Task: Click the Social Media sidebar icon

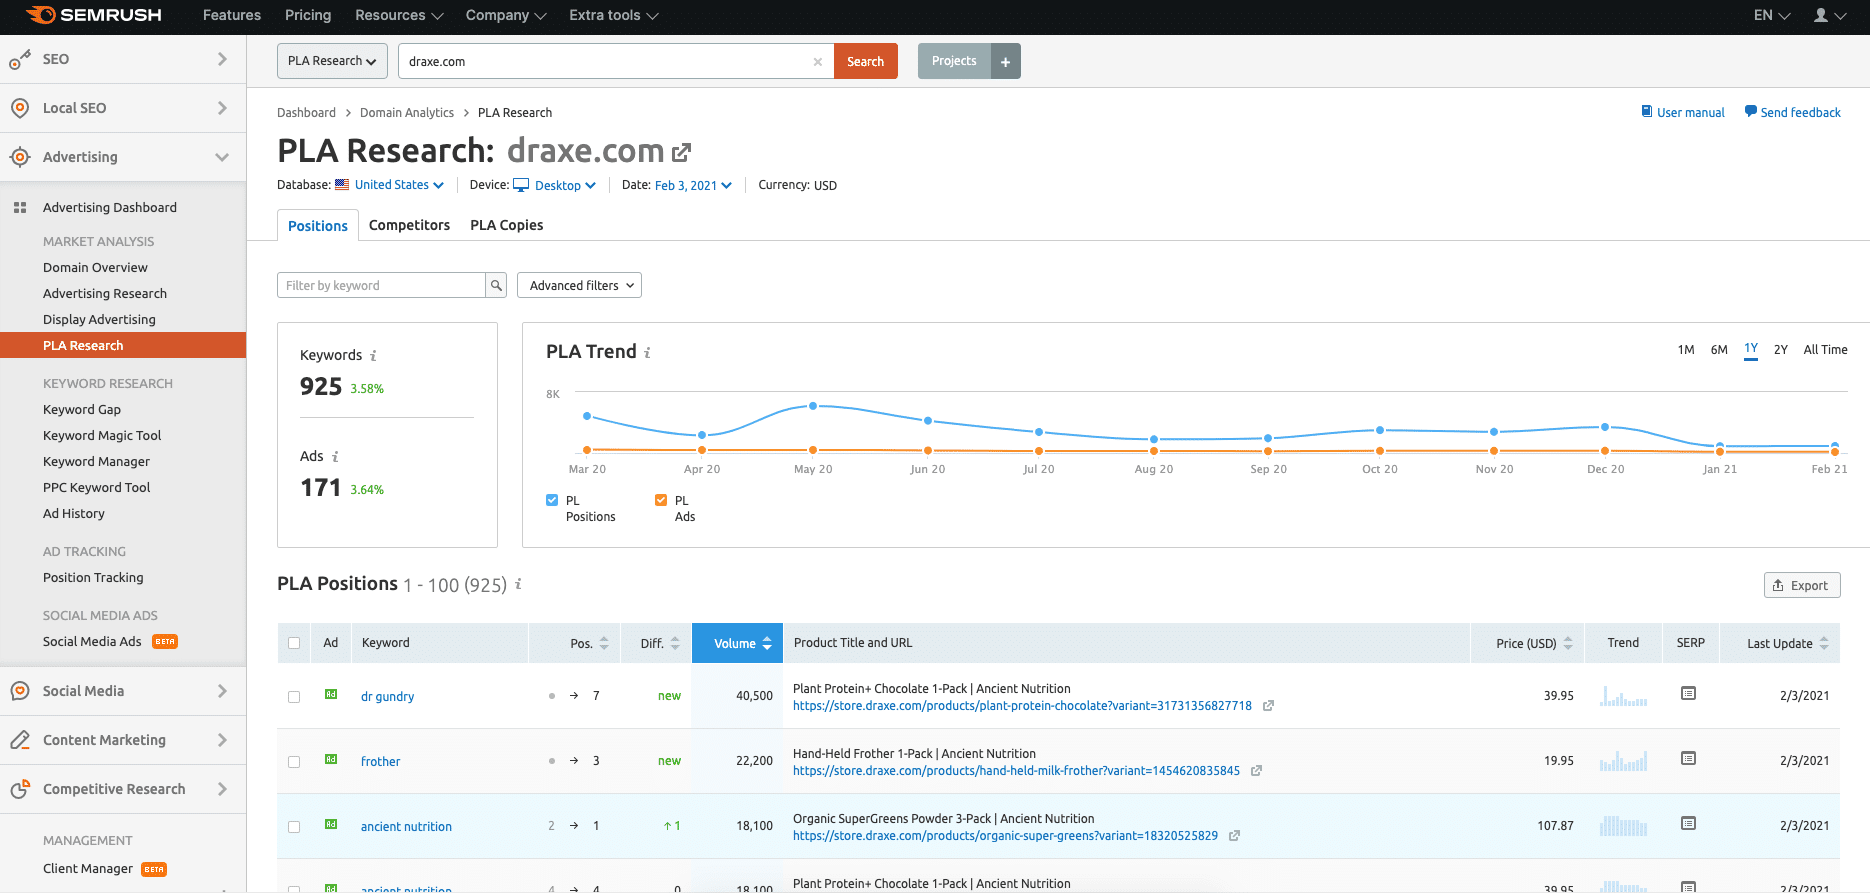Action: [19, 691]
